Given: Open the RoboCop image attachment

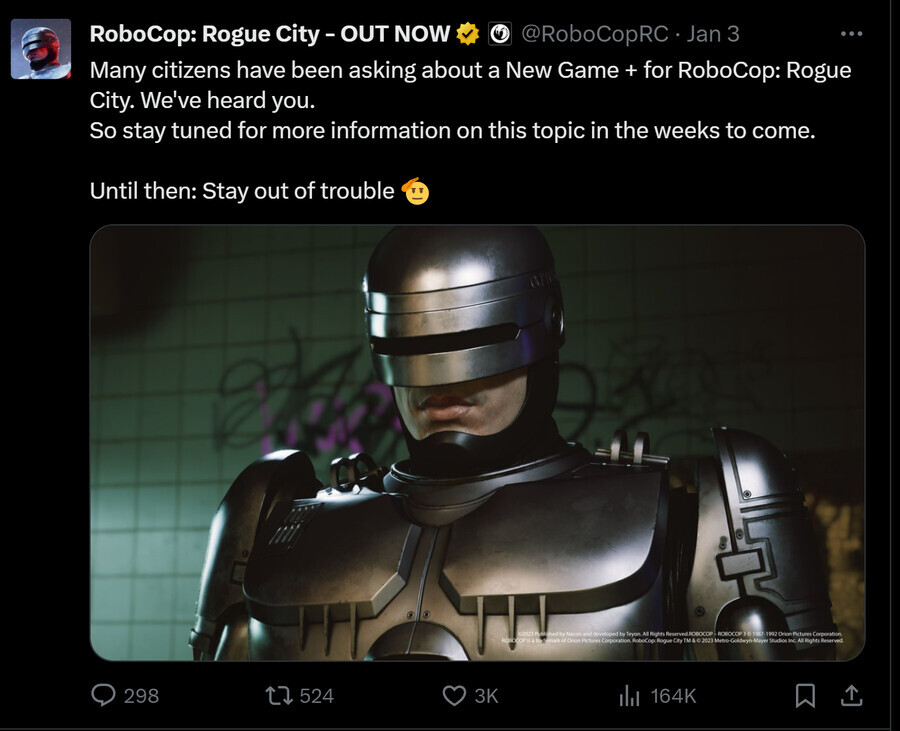Looking at the screenshot, I should click(x=477, y=442).
